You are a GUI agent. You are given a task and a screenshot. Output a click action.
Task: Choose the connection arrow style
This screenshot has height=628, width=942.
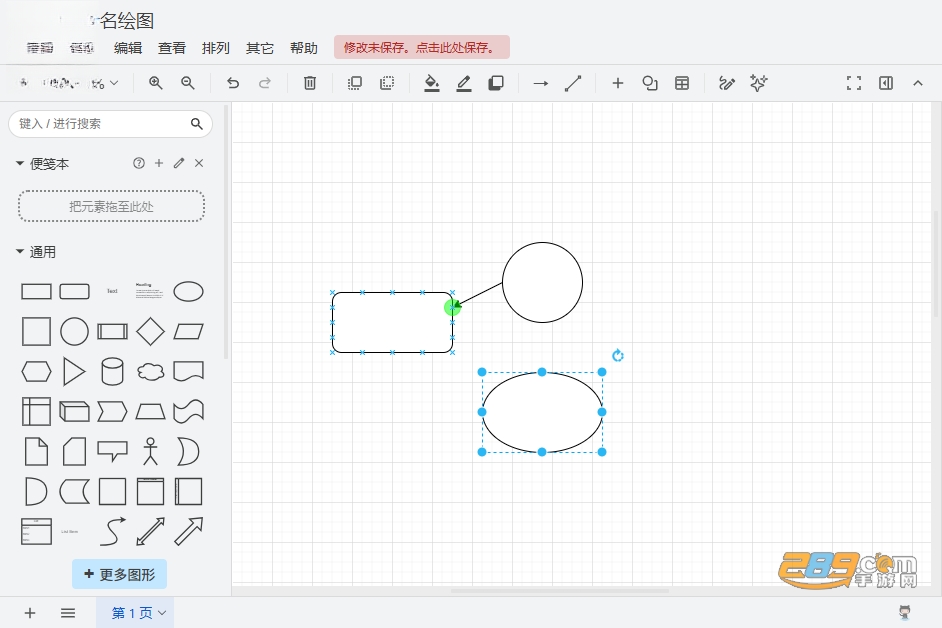pyautogui.click(x=541, y=84)
